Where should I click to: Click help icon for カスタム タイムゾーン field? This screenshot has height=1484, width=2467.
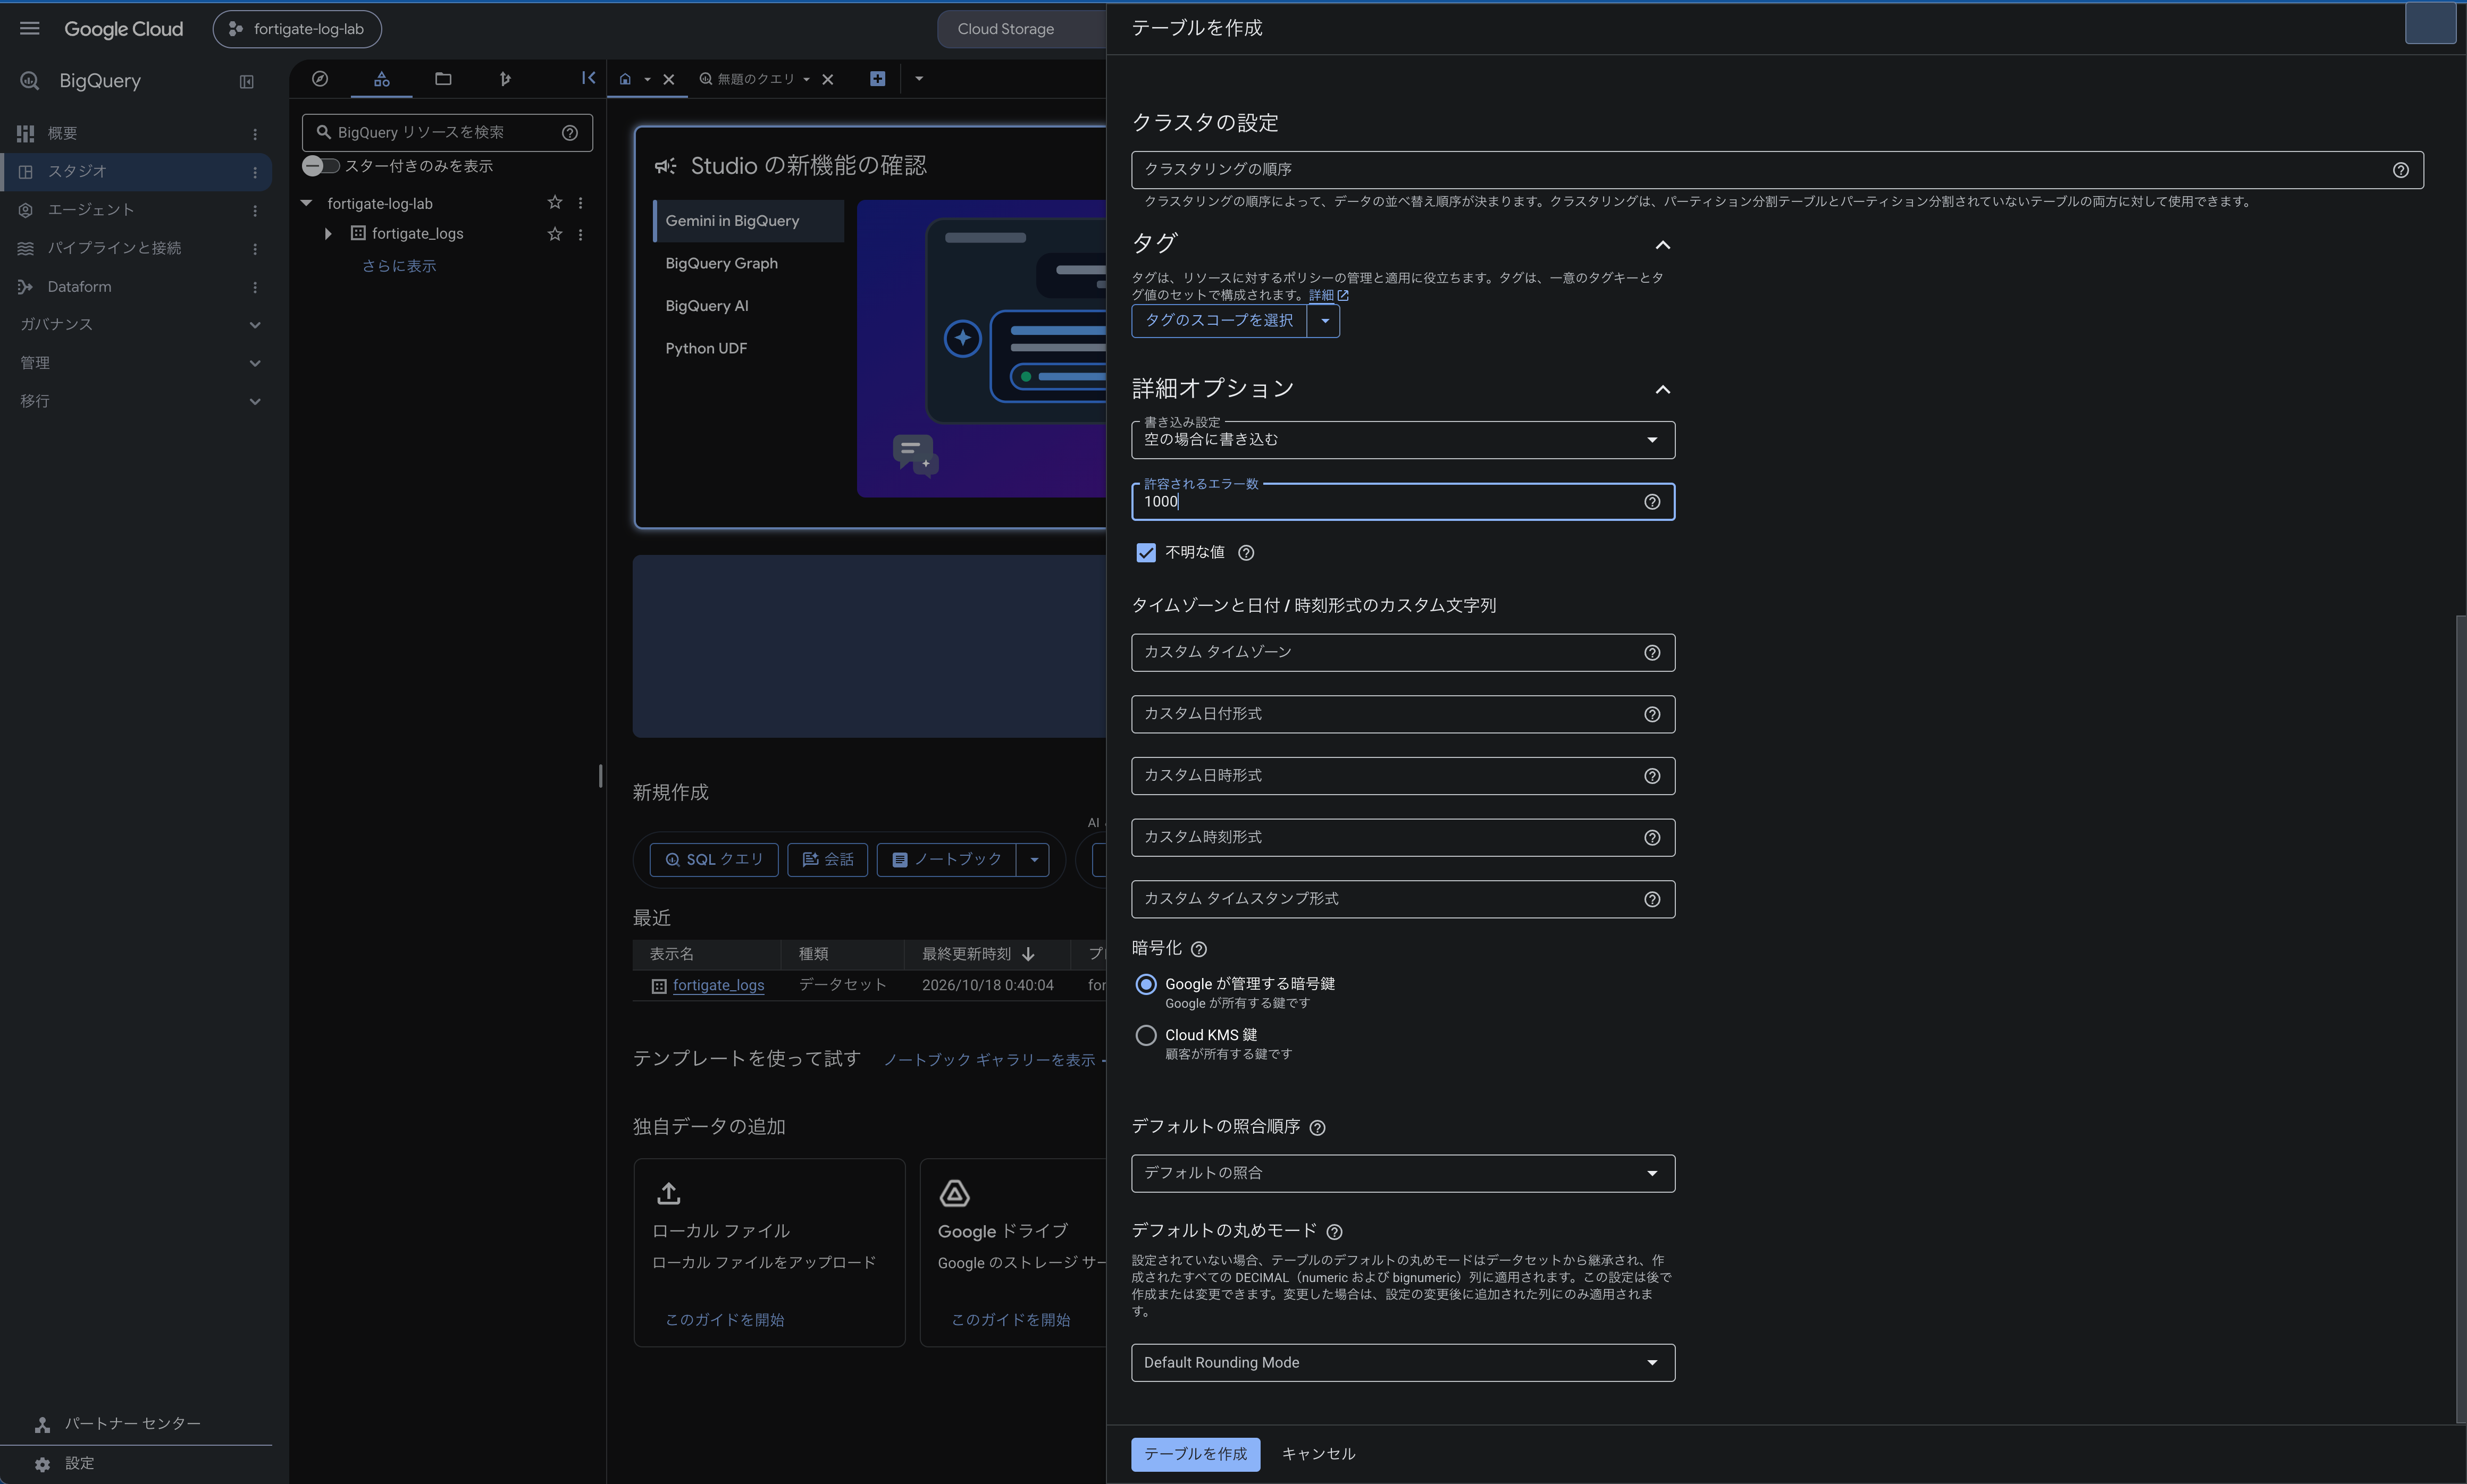pos(1652,653)
